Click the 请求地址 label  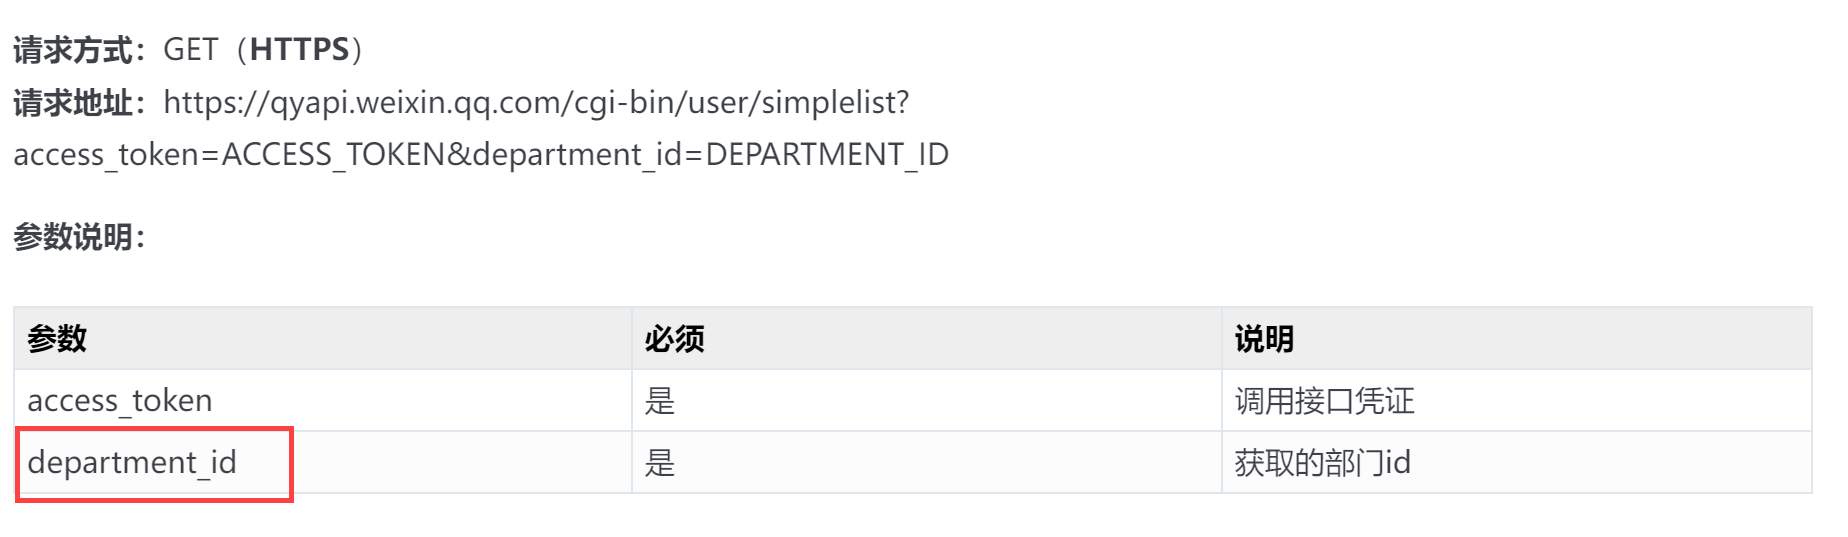click(73, 102)
